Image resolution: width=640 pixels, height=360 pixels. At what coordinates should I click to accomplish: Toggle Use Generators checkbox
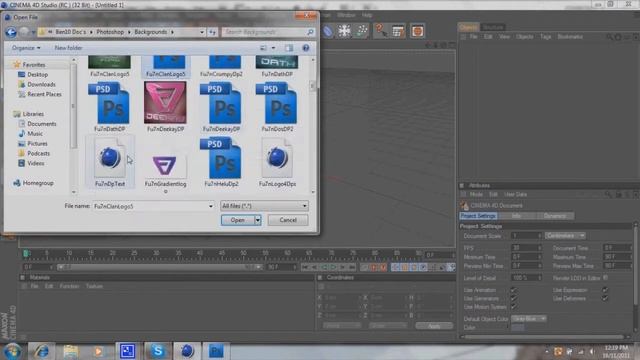pos(513,298)
